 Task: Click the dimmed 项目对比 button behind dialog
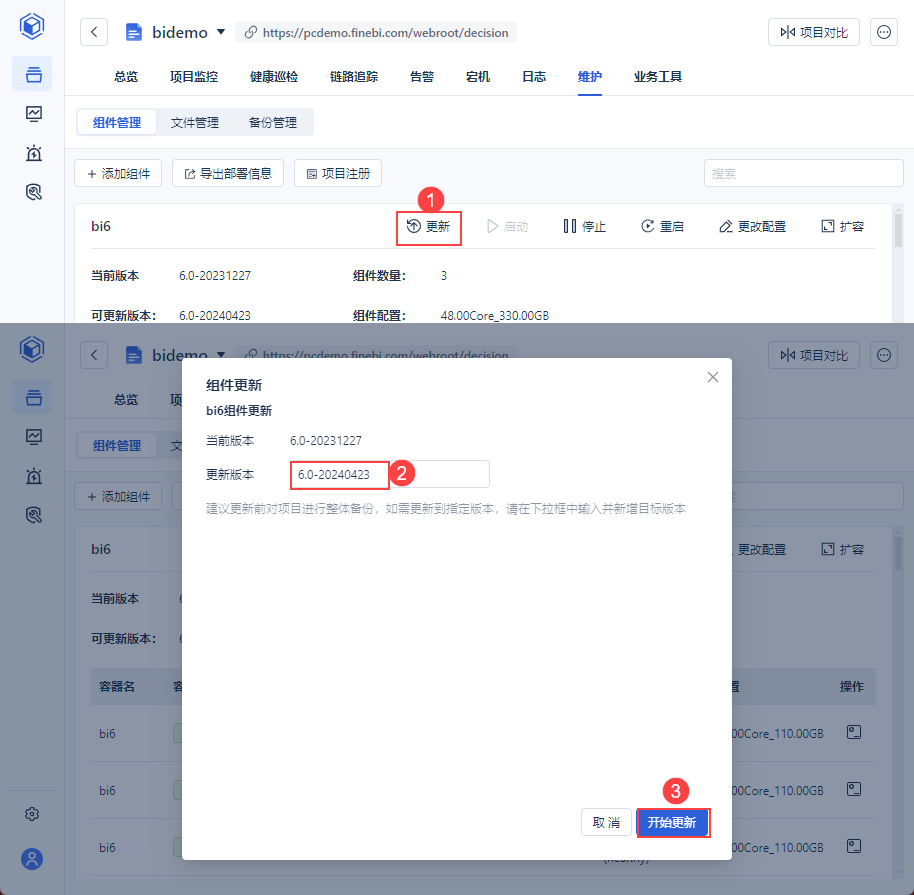point(814,355)
